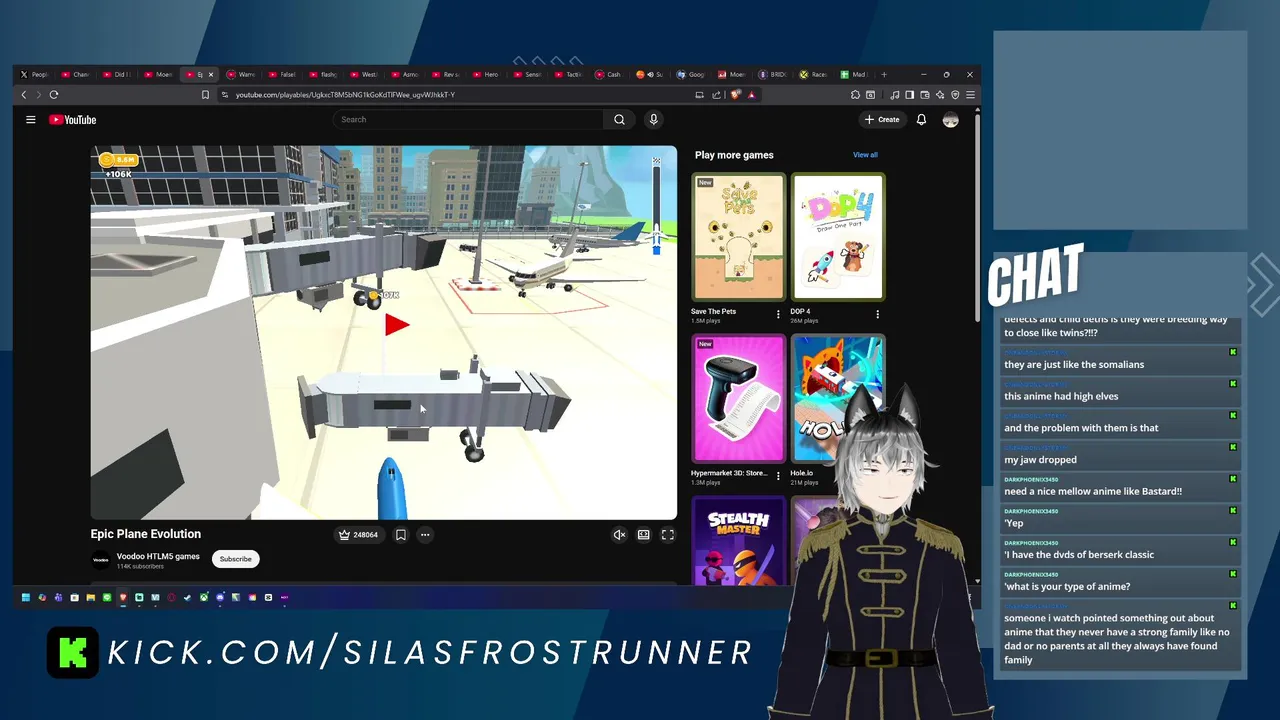Open the Xbox app from the taskbar

(203, 598)
